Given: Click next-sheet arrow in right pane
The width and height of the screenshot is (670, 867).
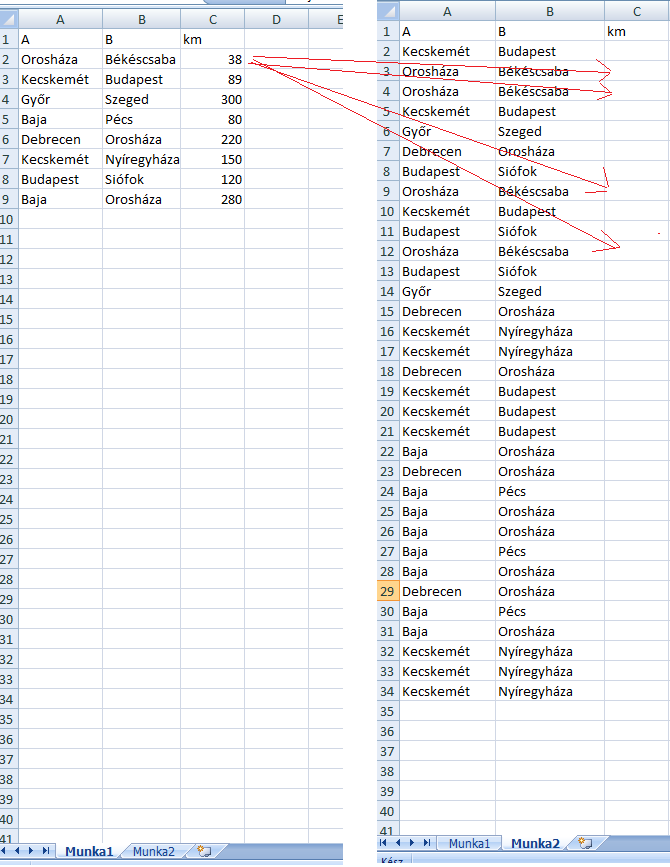Looking at the screenshot, I should [412, 843].
